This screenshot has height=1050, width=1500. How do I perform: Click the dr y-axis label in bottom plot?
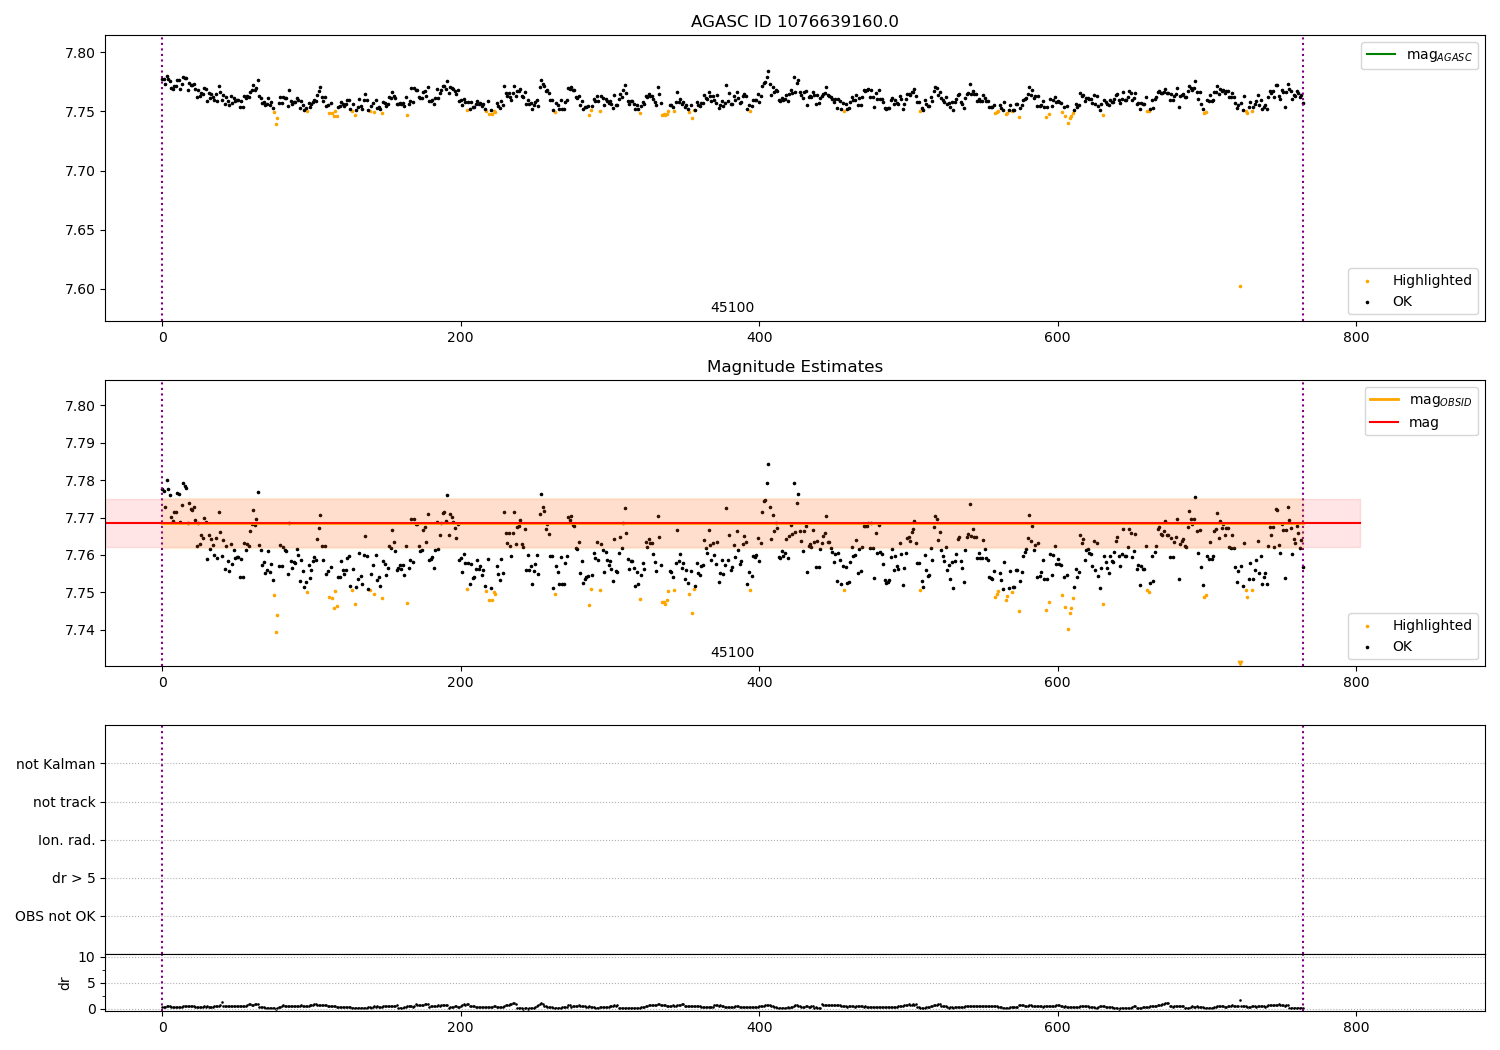point(65,983)
